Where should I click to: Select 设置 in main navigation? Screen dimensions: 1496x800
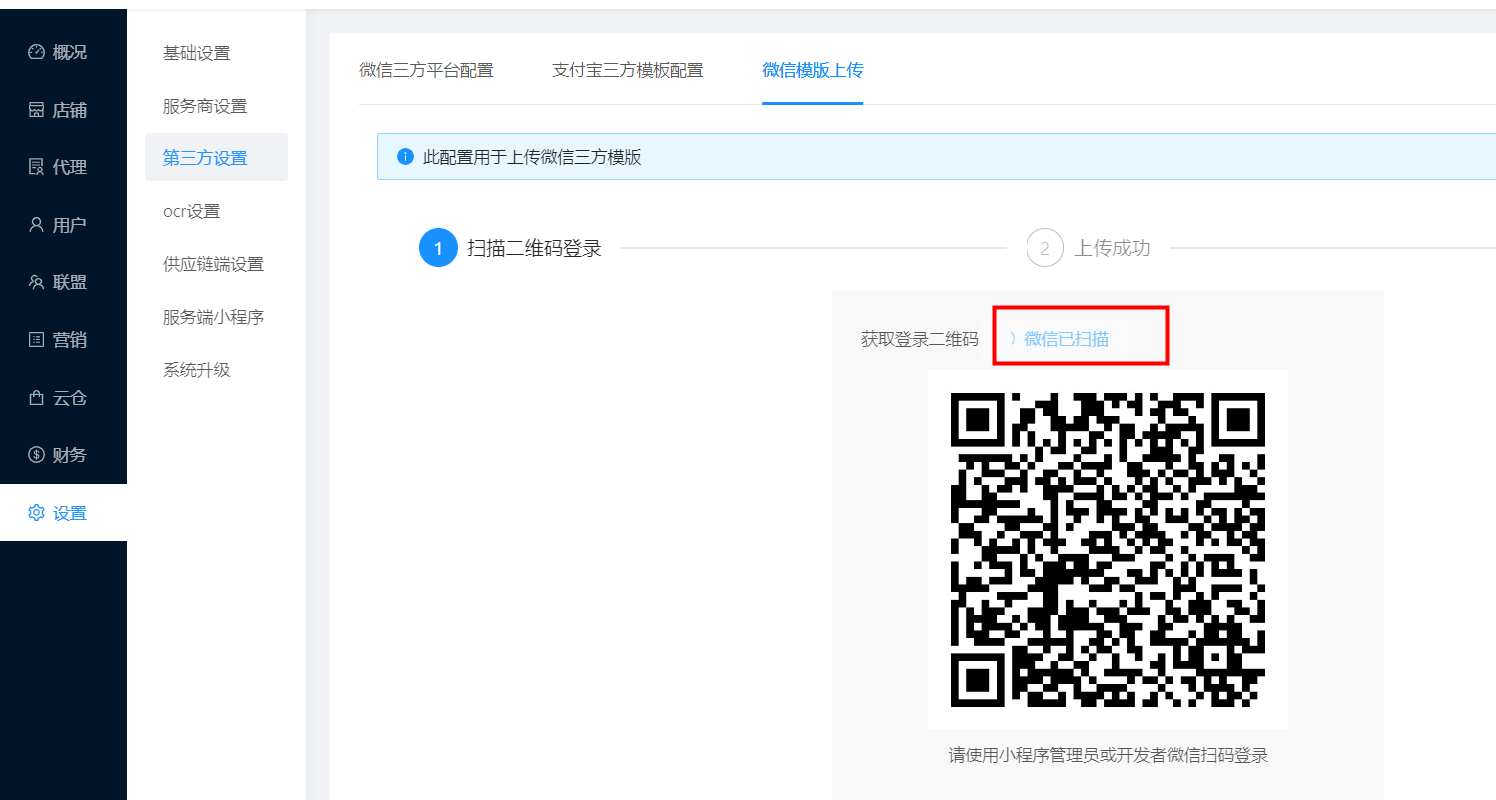tap(63, 513)
